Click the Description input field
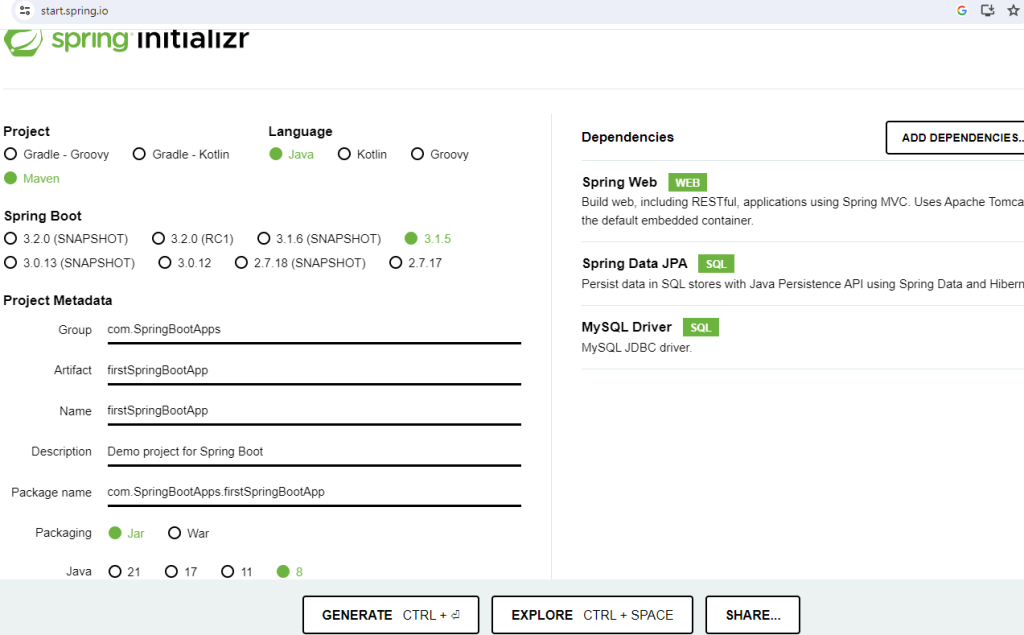Image resolution: width=1024 pixels, height=635 pixels. [314, 452]
